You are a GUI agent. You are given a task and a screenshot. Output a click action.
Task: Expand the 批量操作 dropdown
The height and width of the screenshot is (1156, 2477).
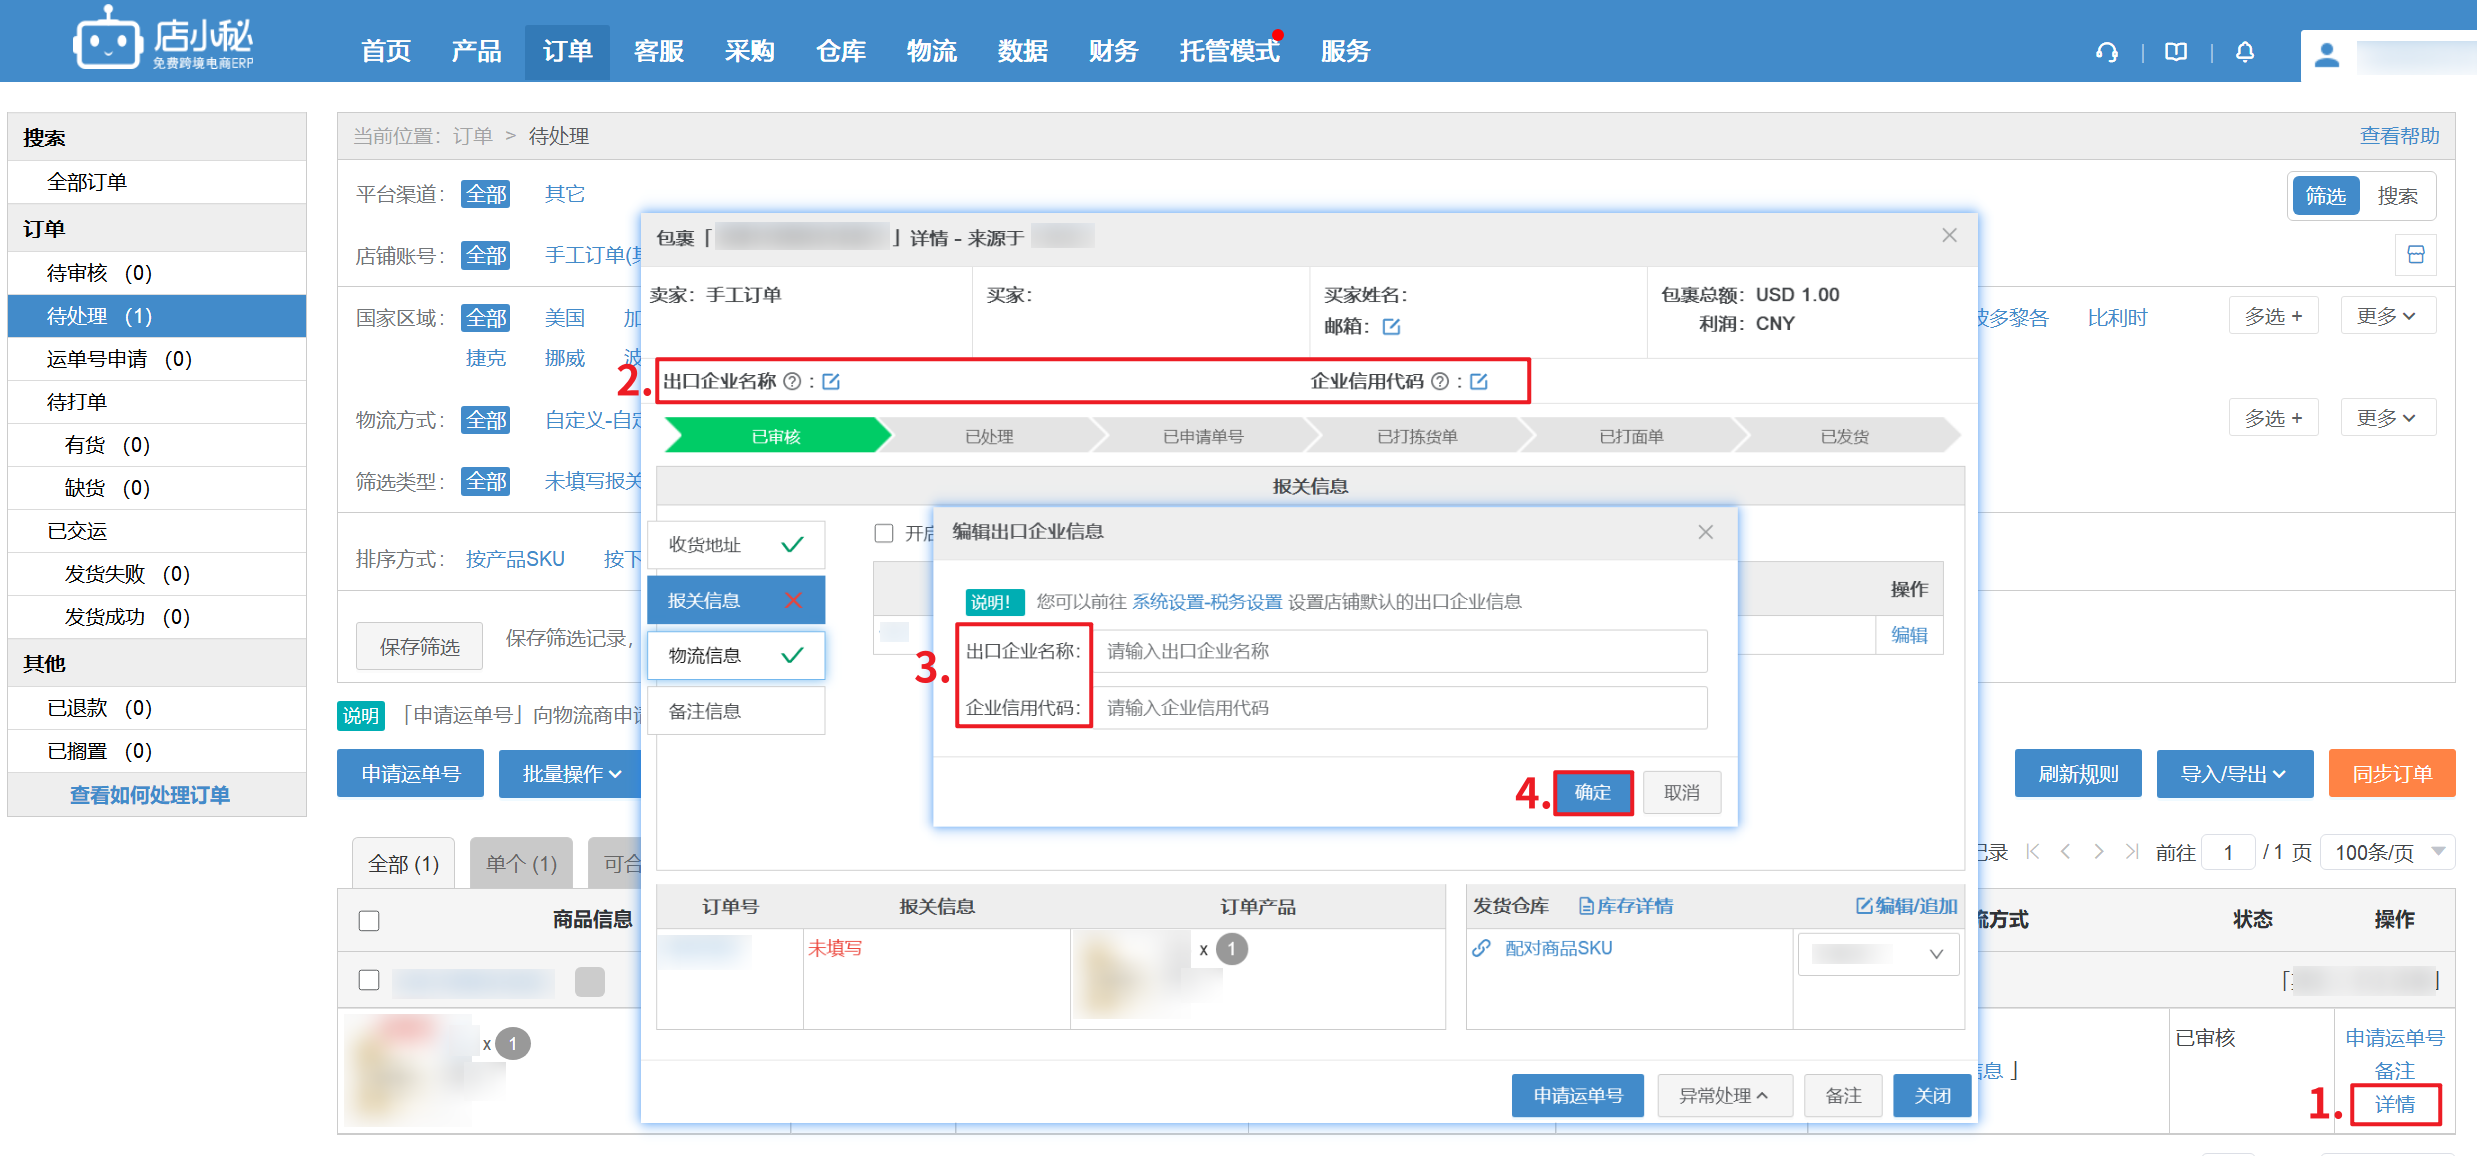pos(571,774)
